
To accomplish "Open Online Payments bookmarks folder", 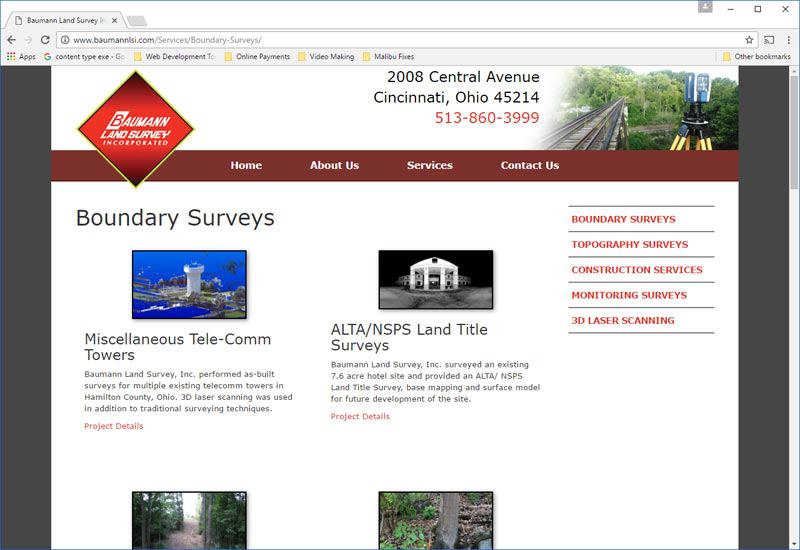I will click(257, 57).
